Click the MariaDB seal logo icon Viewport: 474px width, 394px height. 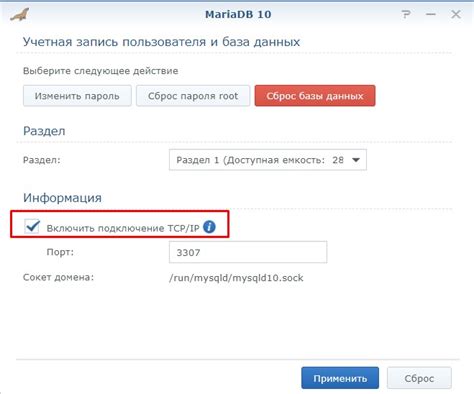[x=20, y=15]
